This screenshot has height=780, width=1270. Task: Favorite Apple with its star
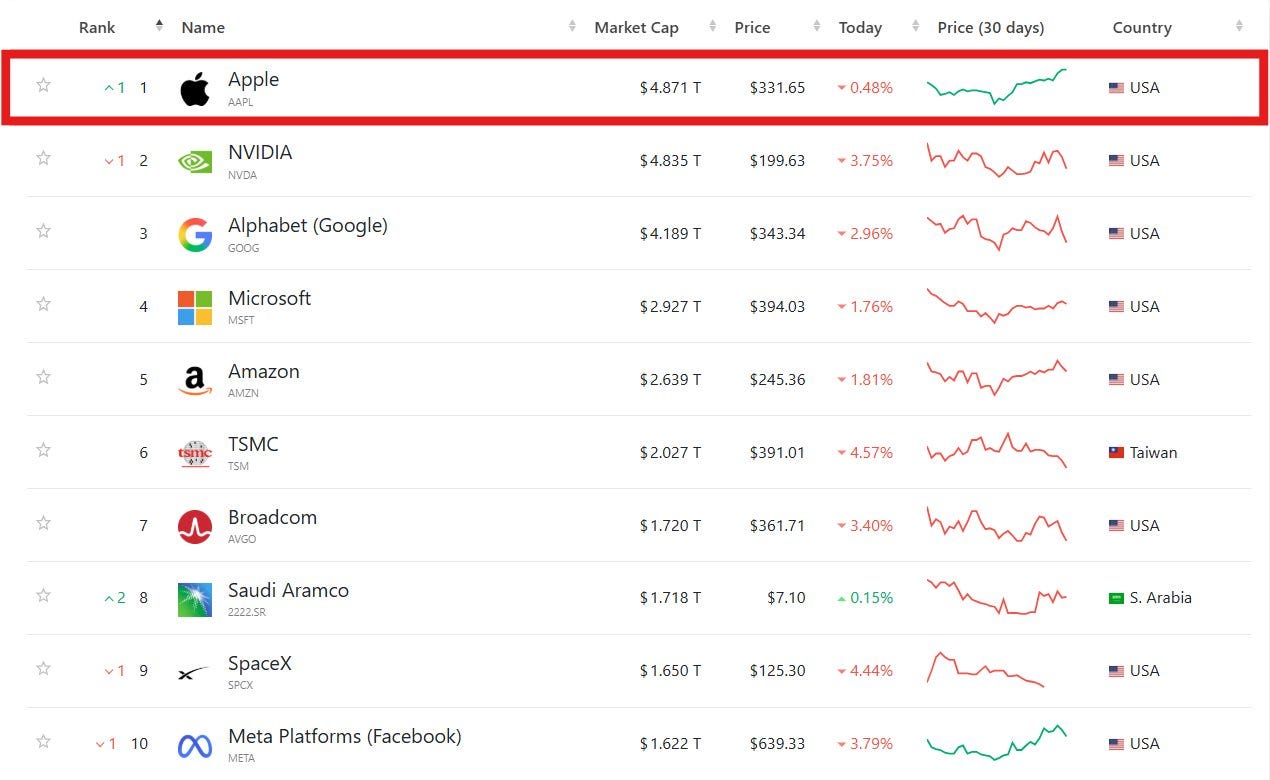pos(43,85)
